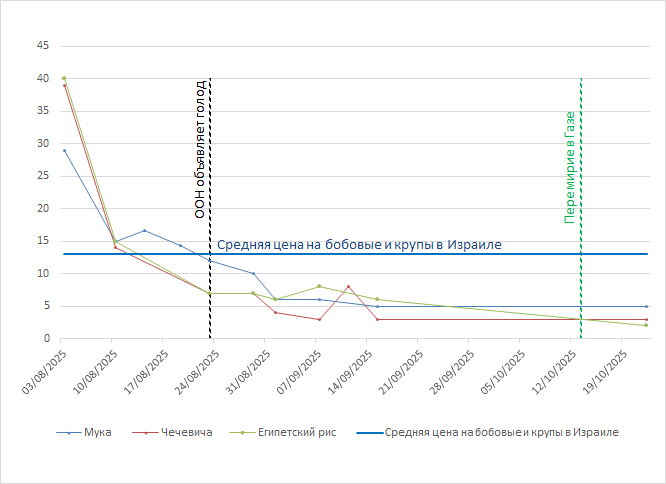Click the first Мука data point at 29
The height and width of the screenshot is (484, 666).
coord(64,150)
